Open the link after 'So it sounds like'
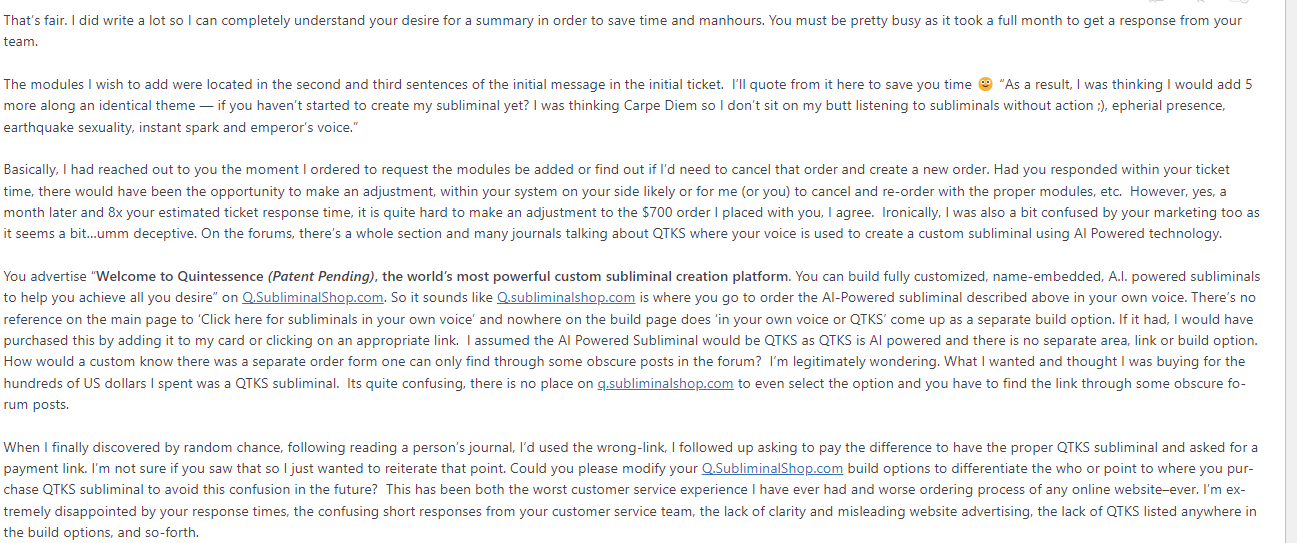Image resolution: width=1297 pixels, height=543 pixels. tap(566, 297)
